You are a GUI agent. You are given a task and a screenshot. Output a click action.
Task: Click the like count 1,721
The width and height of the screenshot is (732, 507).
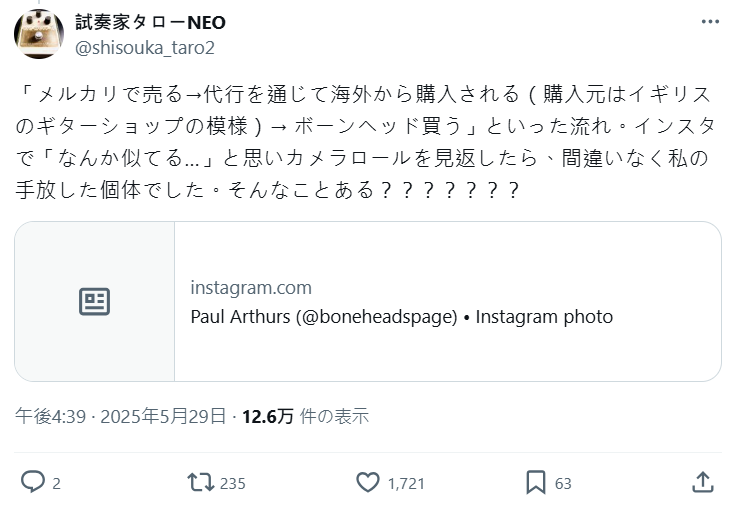tap(406, 483)
